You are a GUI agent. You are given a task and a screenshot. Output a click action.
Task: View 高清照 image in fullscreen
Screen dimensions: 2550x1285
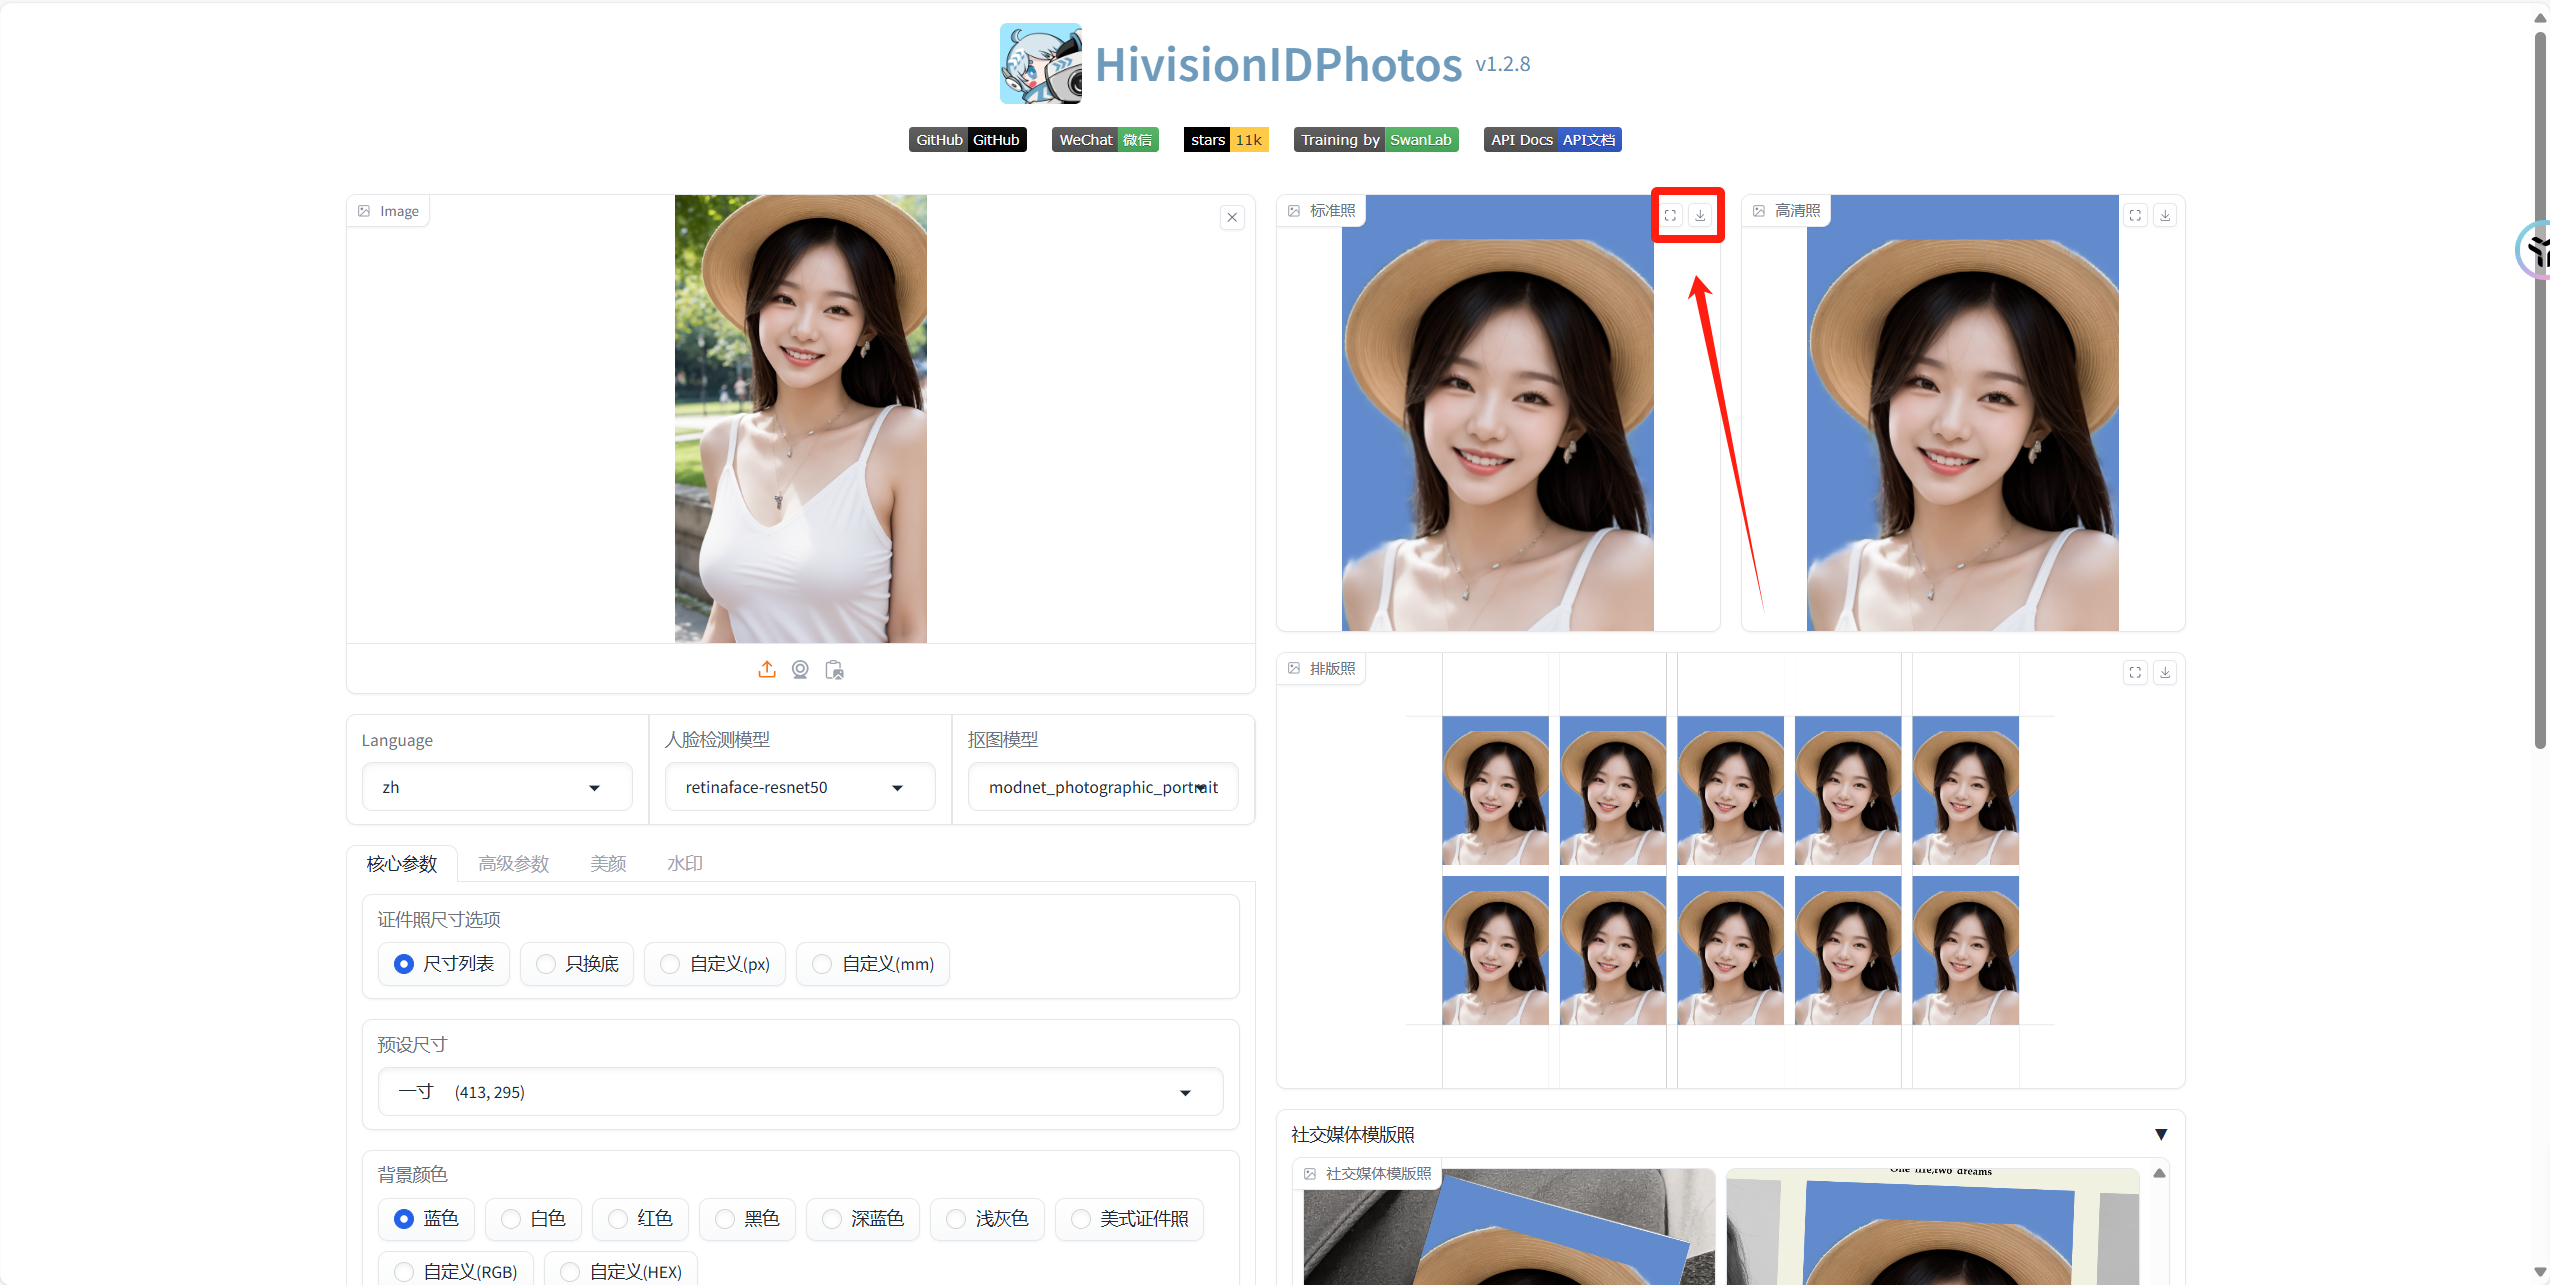pos(2135,215)
